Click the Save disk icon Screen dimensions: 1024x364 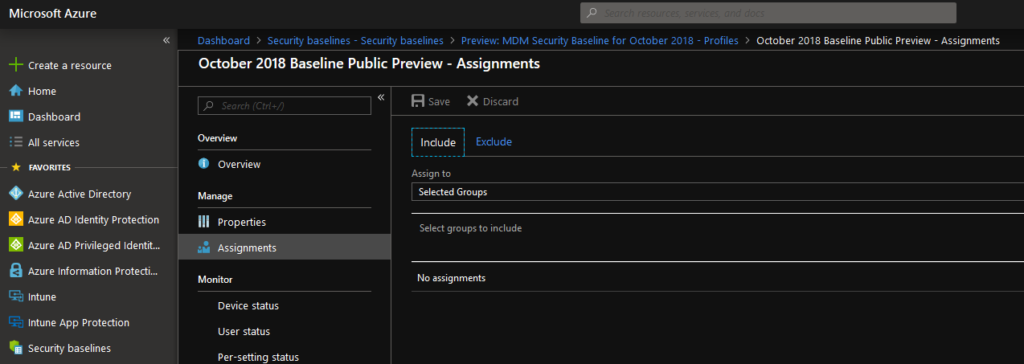tap(418, 101)
